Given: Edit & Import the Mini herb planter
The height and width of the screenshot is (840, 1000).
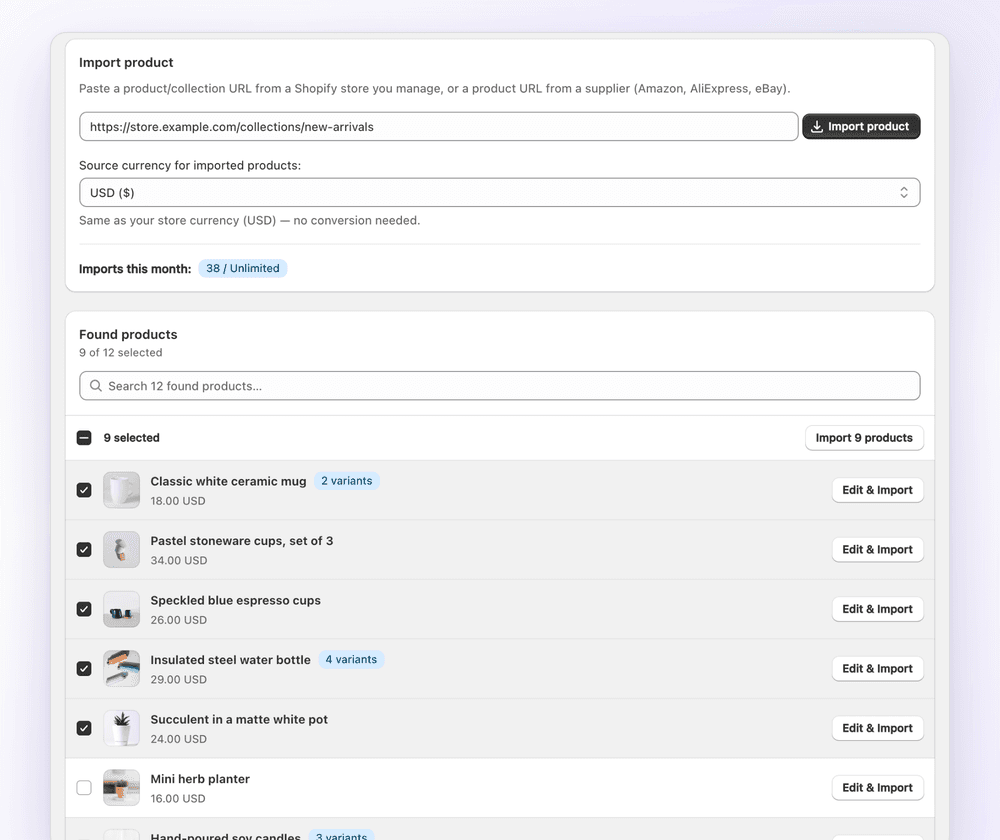Looking at the screenshot, I should pos(878,788).
